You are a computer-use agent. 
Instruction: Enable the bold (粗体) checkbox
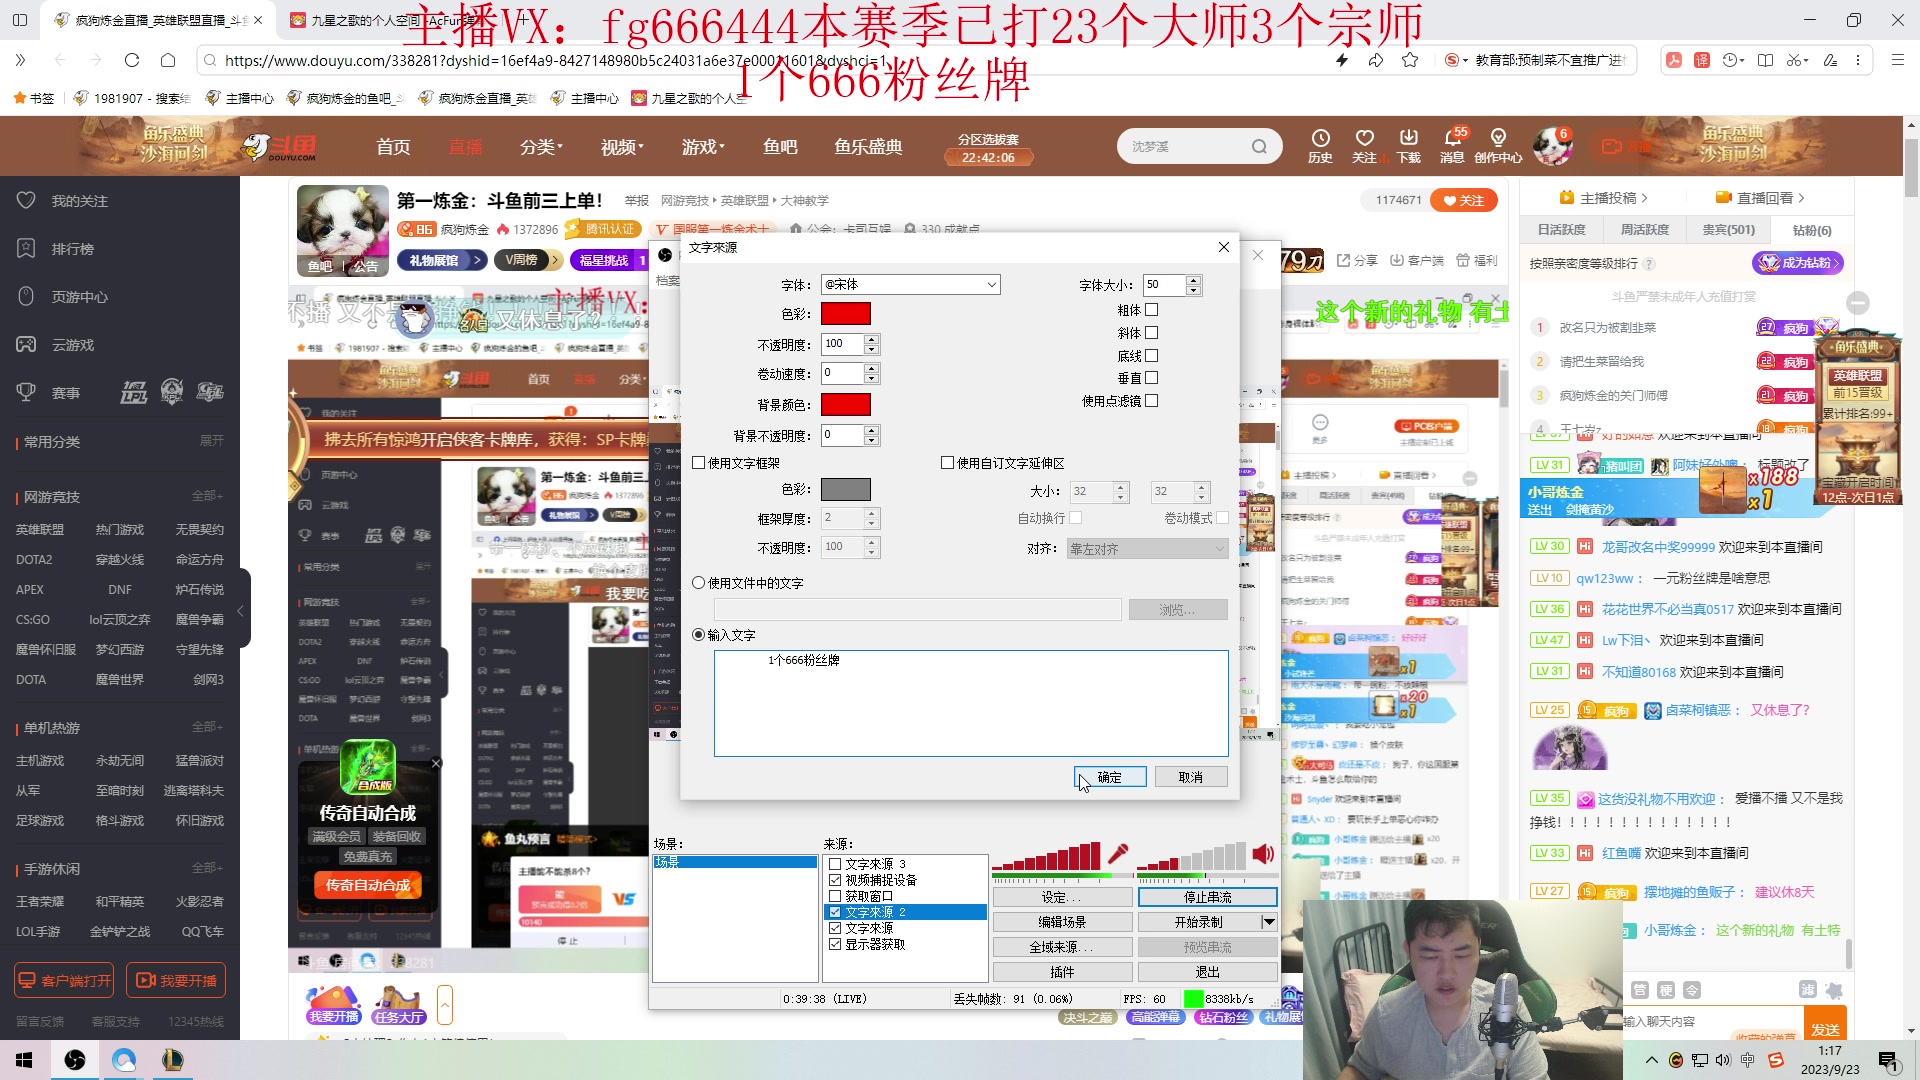pos(1151,310)
